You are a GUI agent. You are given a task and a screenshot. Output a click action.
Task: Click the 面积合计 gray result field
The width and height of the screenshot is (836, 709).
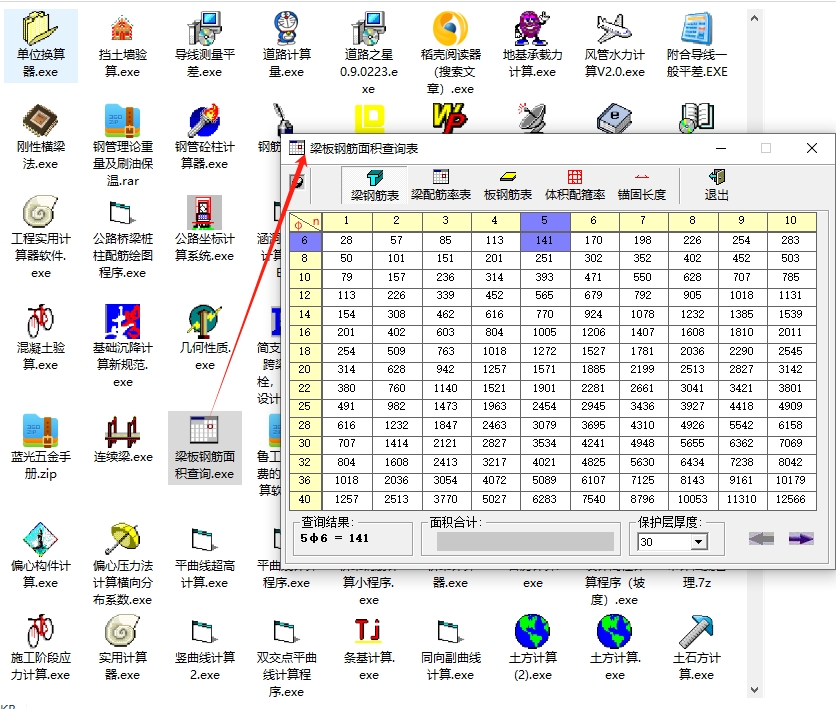point(525,541)
